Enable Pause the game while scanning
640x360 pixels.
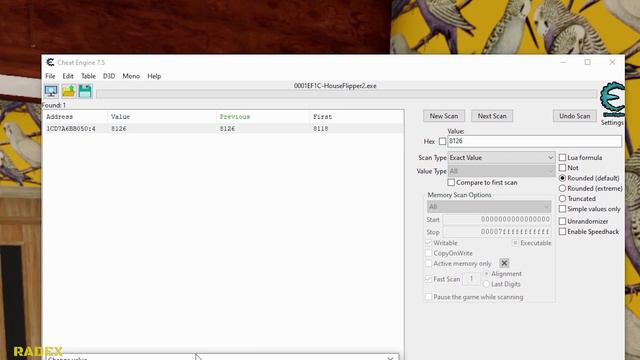click(429, 297)
